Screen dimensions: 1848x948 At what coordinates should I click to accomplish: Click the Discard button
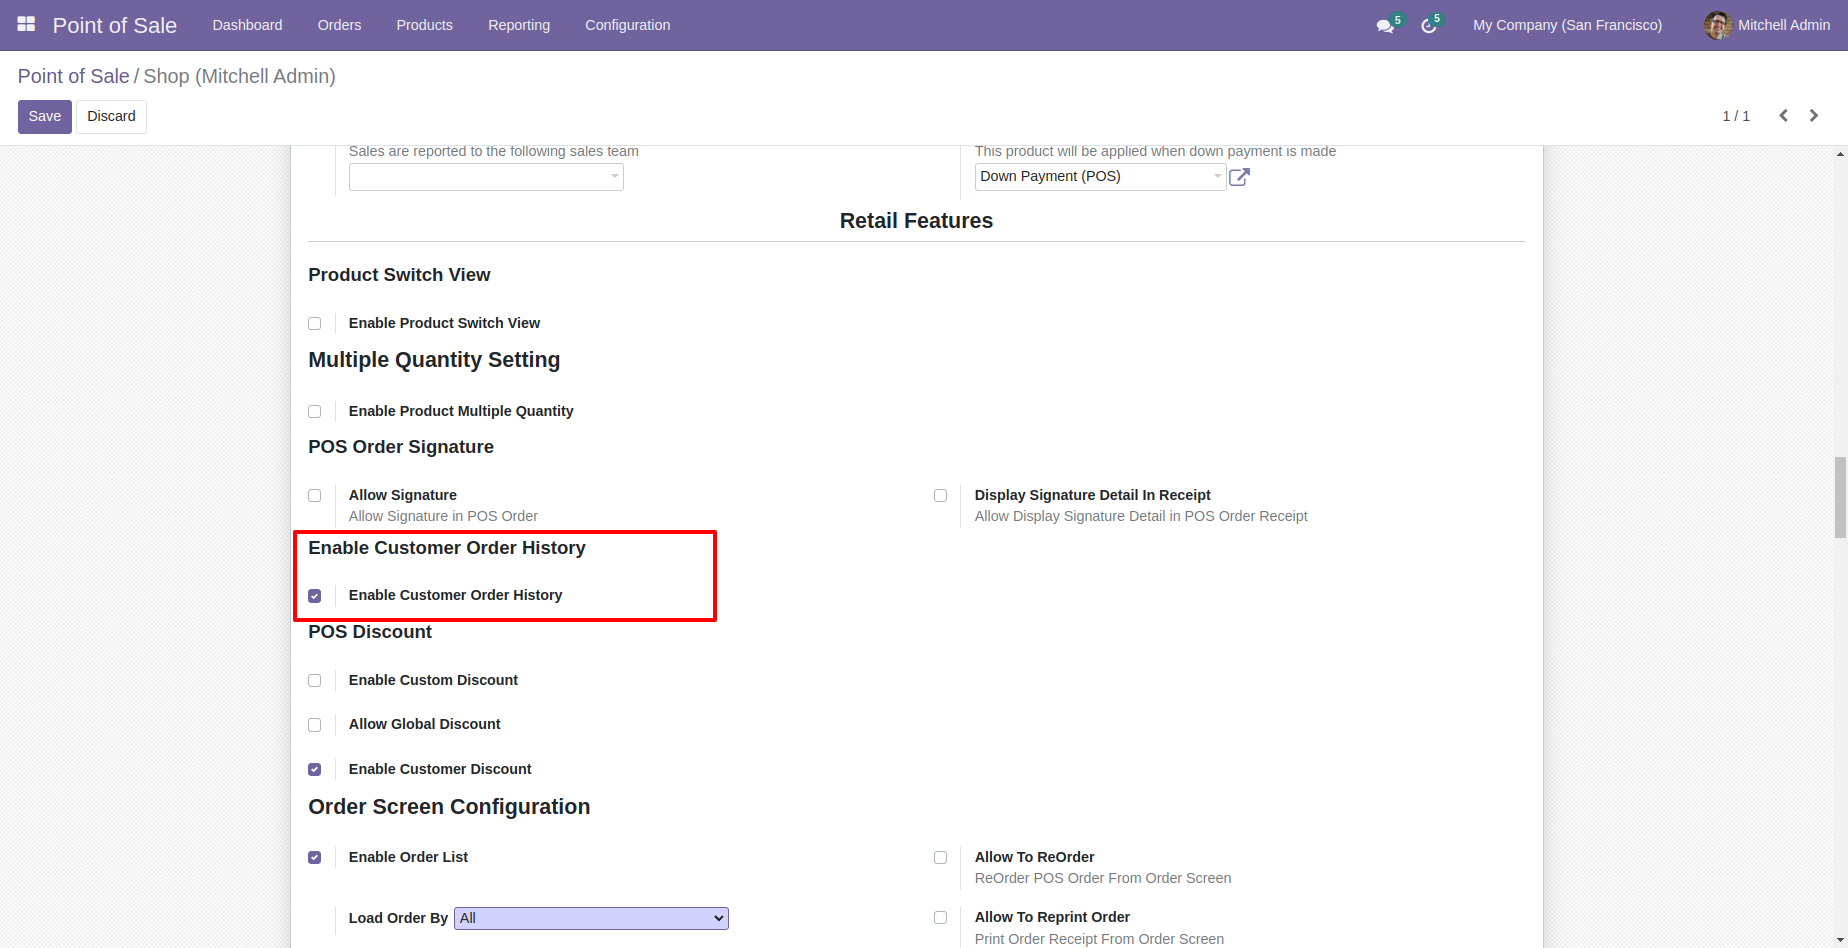tap(111, 116)
